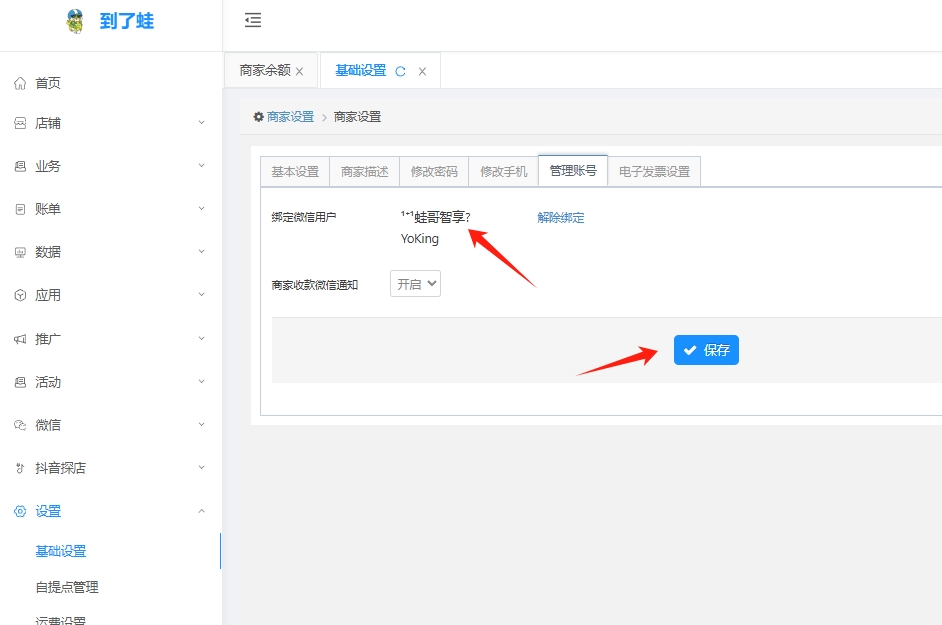
Task: Select the 管理账号 tab
Action: 573,171
